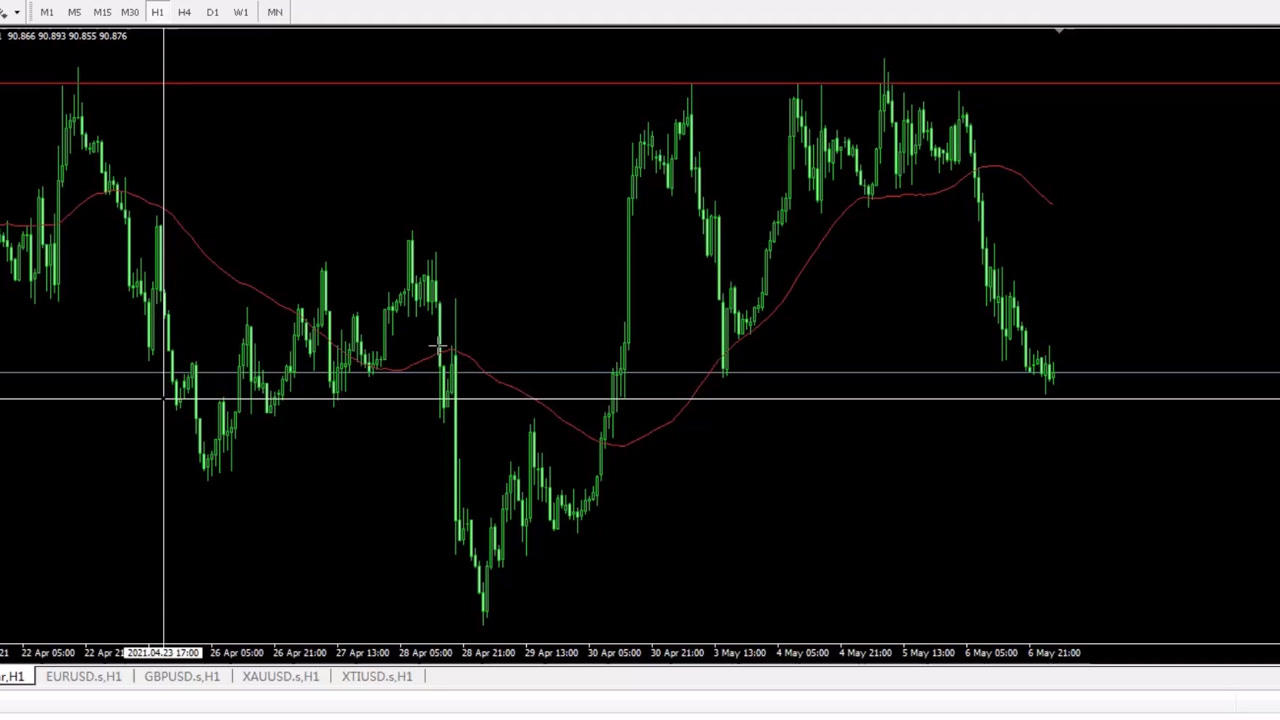Toggle the active H1 timeframe button
This screenshot has height=720, width=1280.
[157, 12]
